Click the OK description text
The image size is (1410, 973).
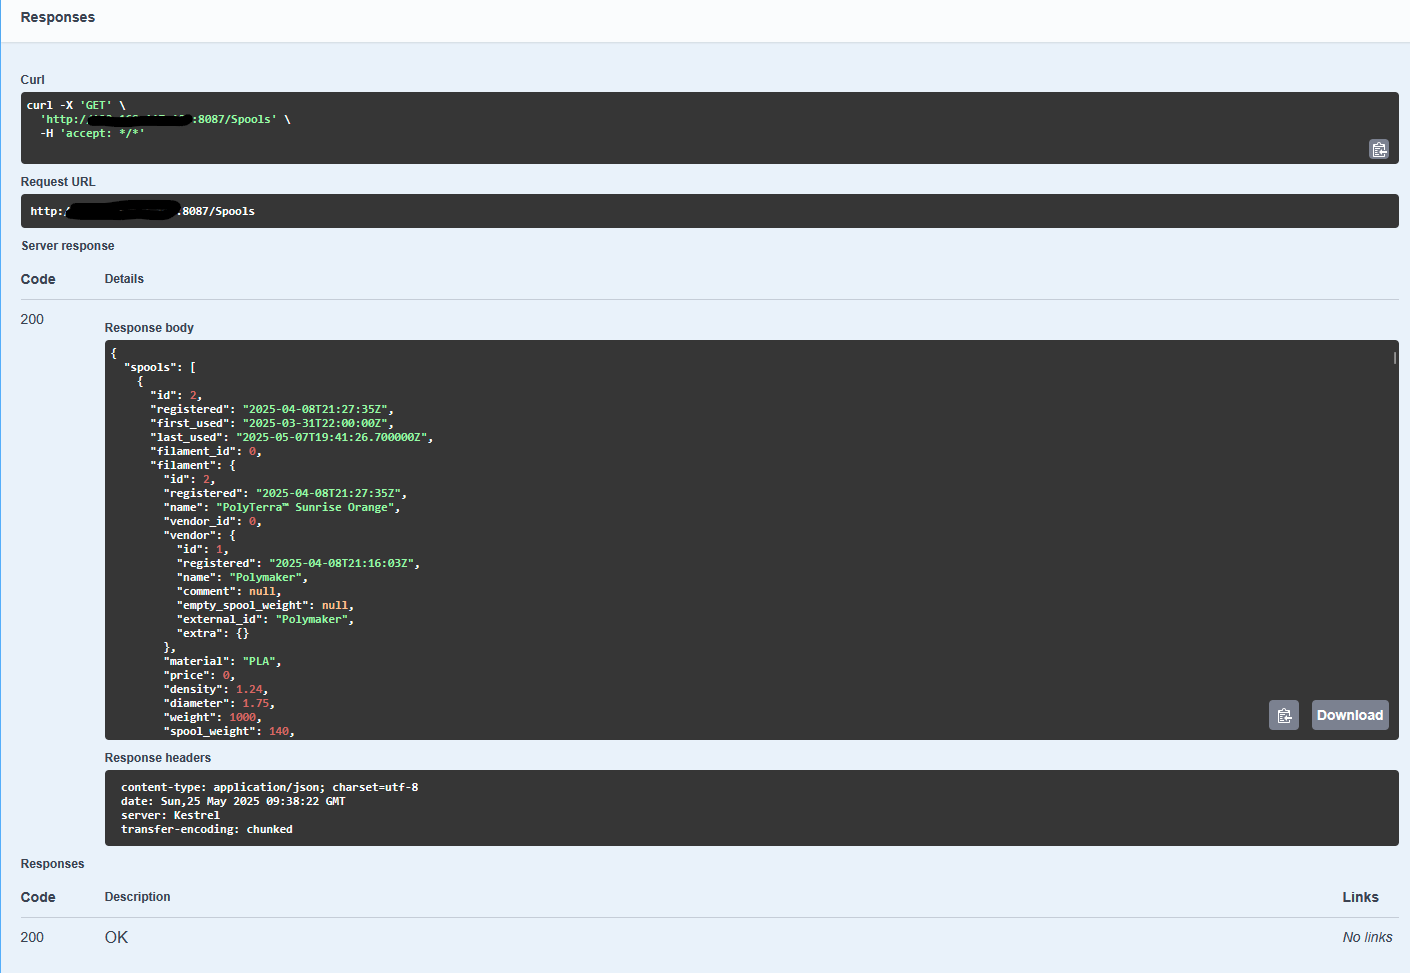point(116,937)
